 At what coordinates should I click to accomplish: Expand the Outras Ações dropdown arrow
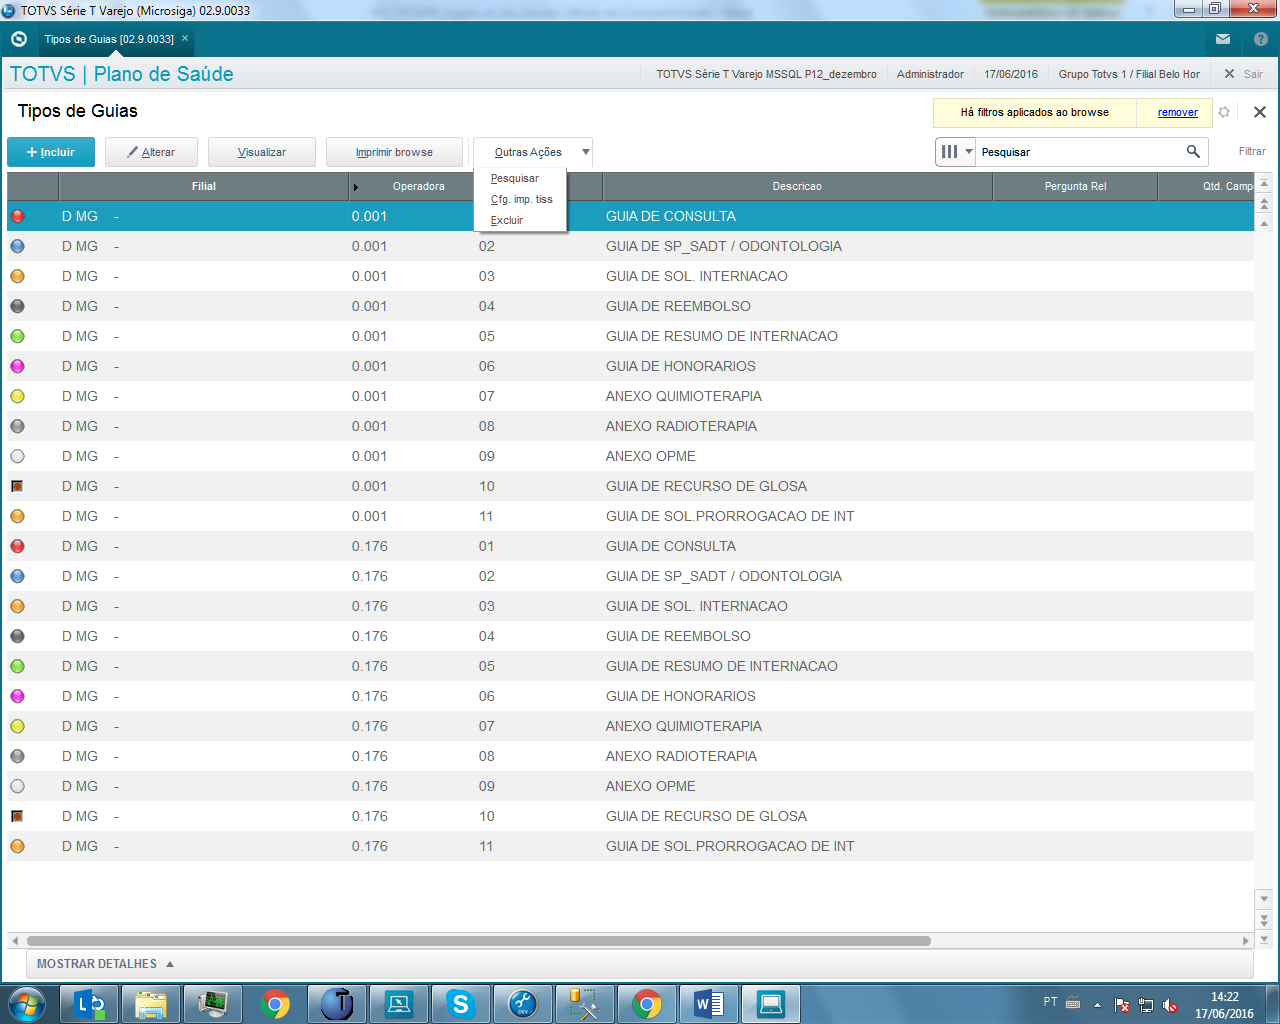click(586, 152)
